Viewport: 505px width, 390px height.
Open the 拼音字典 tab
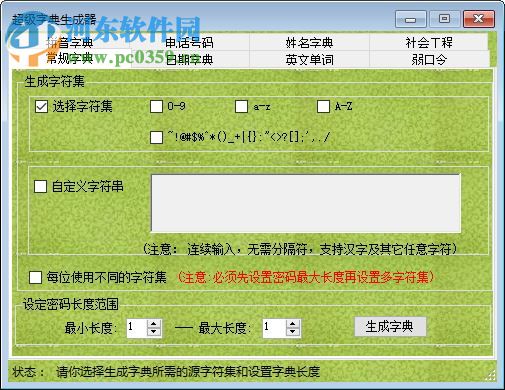pyautogui.click(x=70, y=43)
